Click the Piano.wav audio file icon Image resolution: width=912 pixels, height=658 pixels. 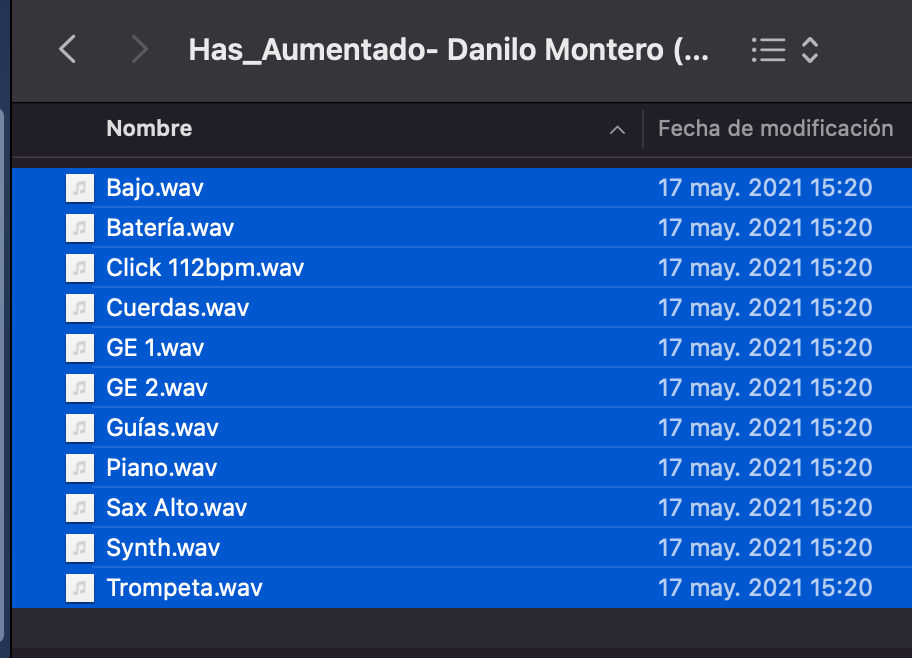click(80, 468)
